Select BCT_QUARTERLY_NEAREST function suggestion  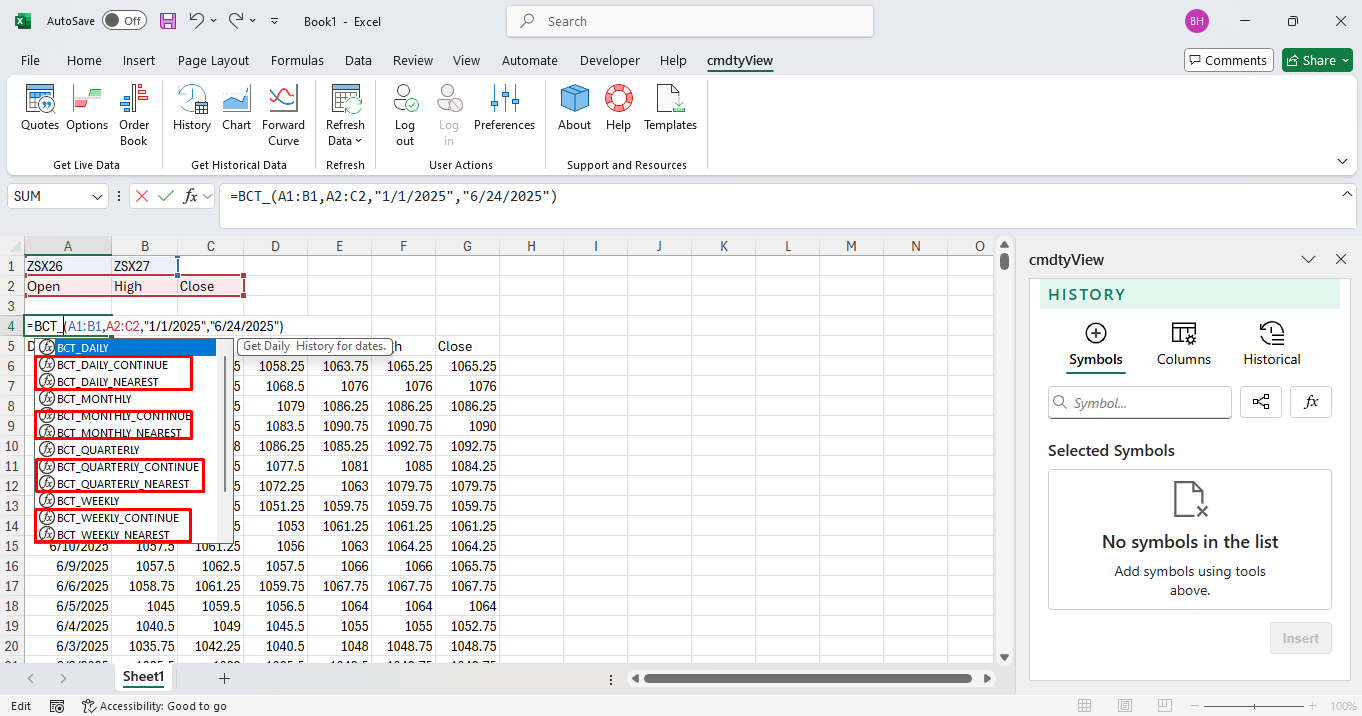(125, 484)
